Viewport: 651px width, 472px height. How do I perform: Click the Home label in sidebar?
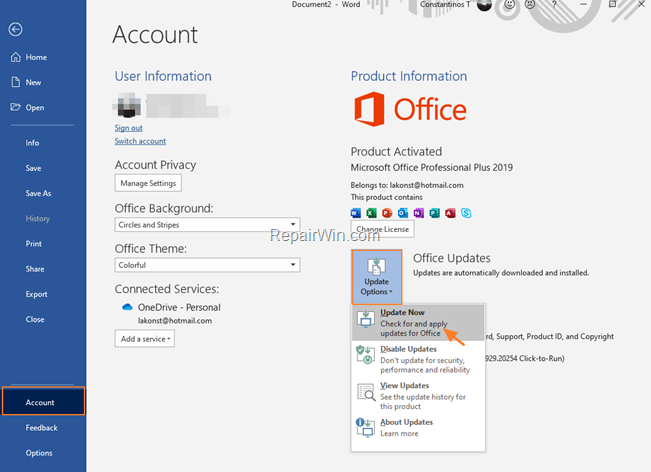(x=36, y=57)
